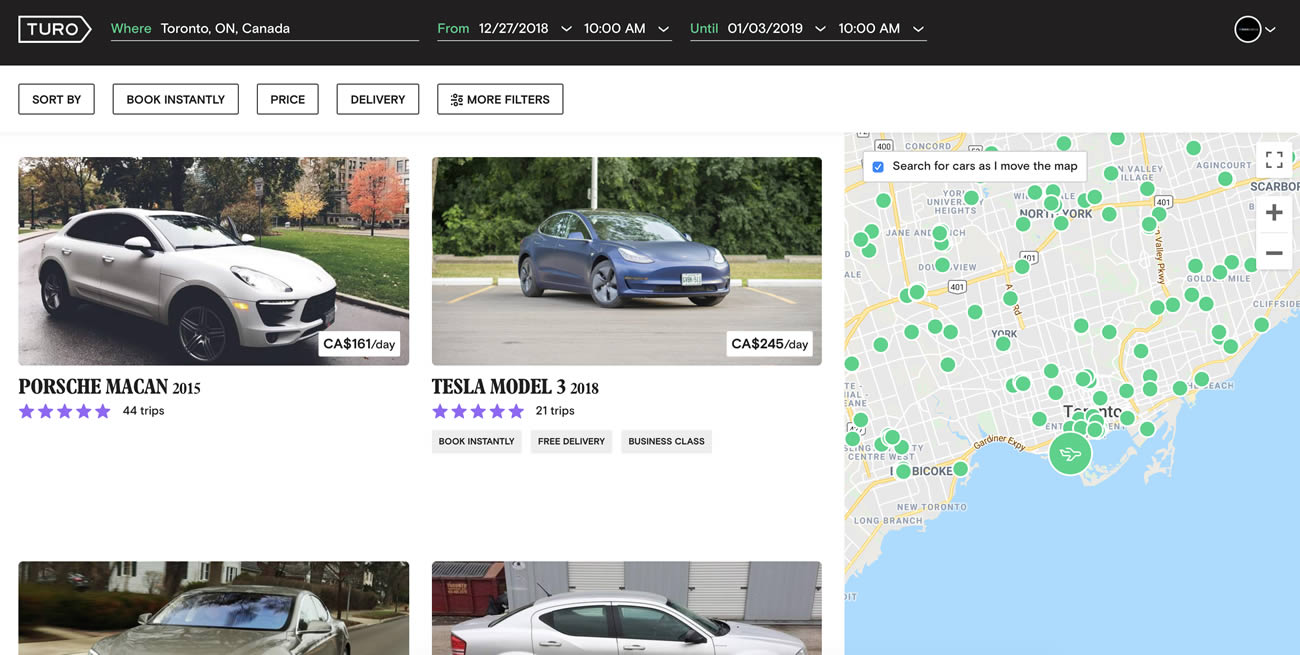Click the CA$245/day price tag
This screenshot has width=1300, height=655.
(x=769, y=344)
